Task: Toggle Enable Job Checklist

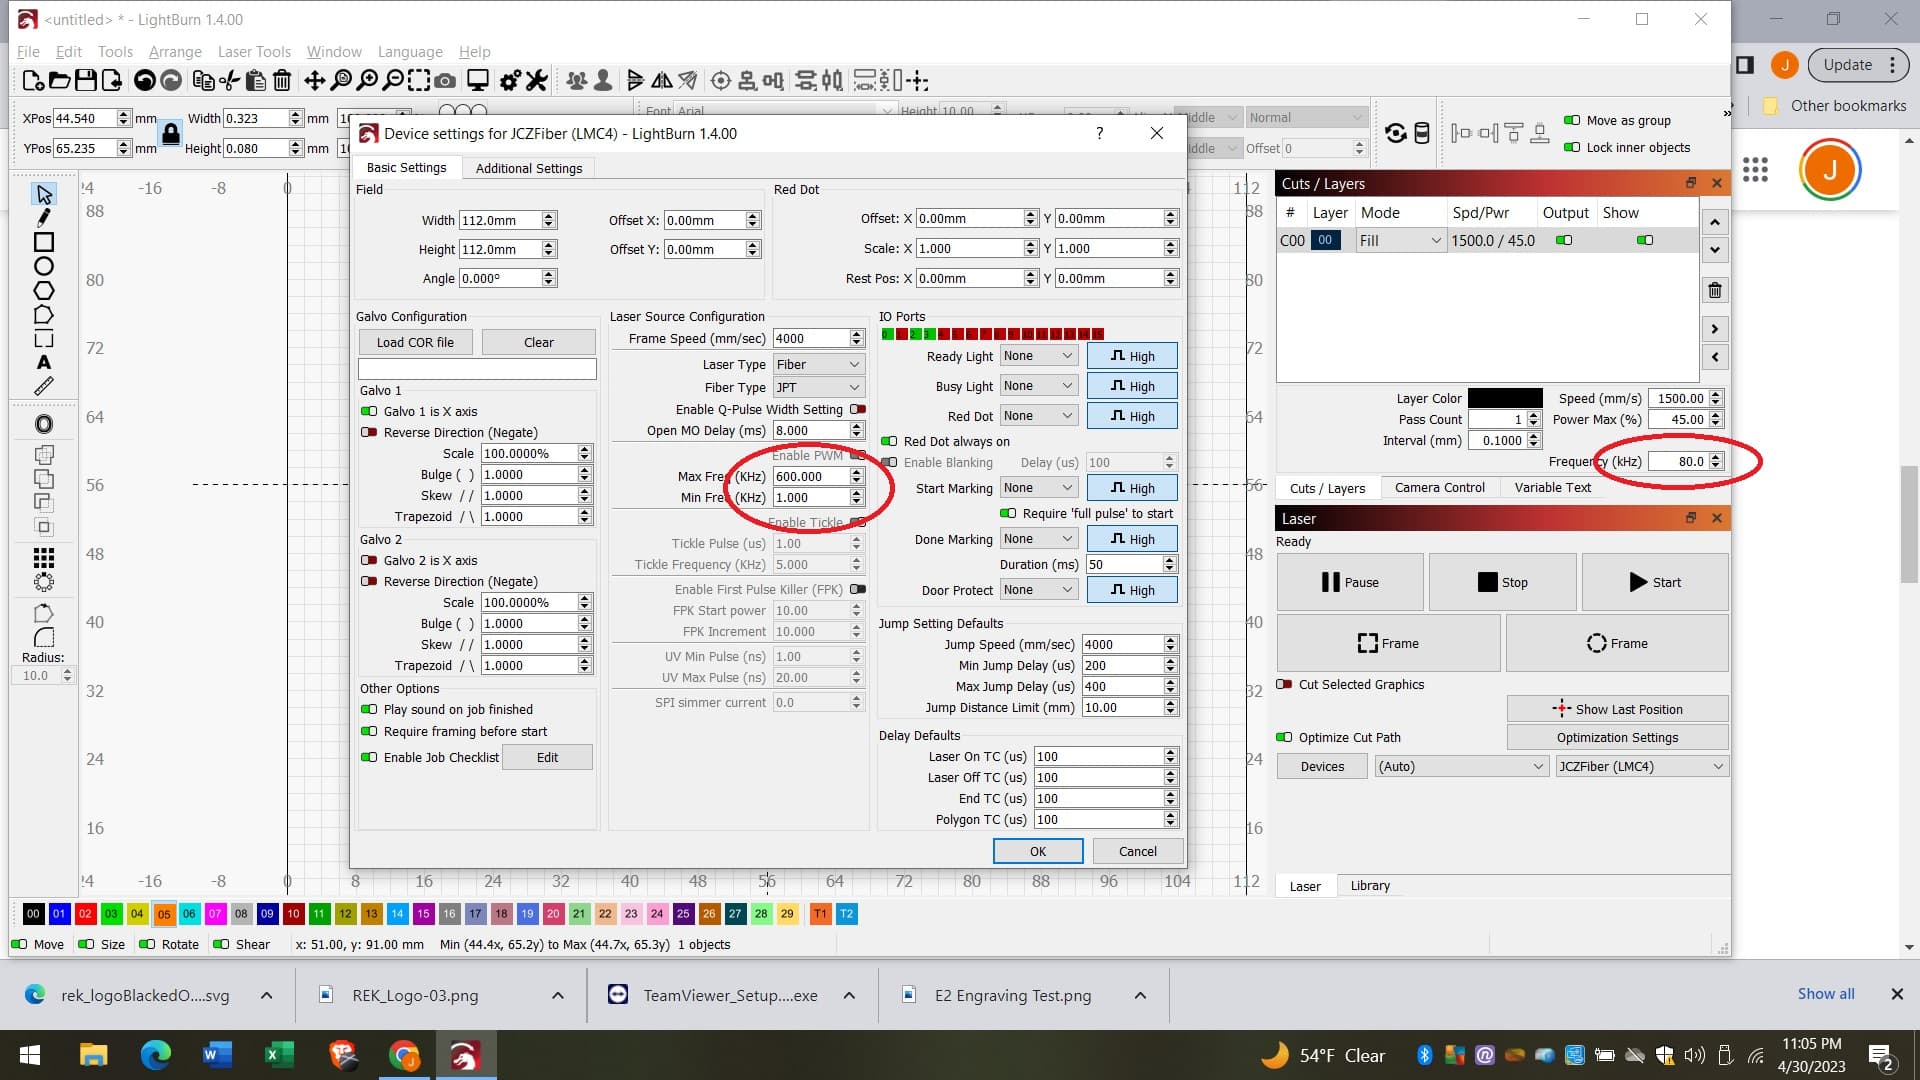Action: point(369,757)
